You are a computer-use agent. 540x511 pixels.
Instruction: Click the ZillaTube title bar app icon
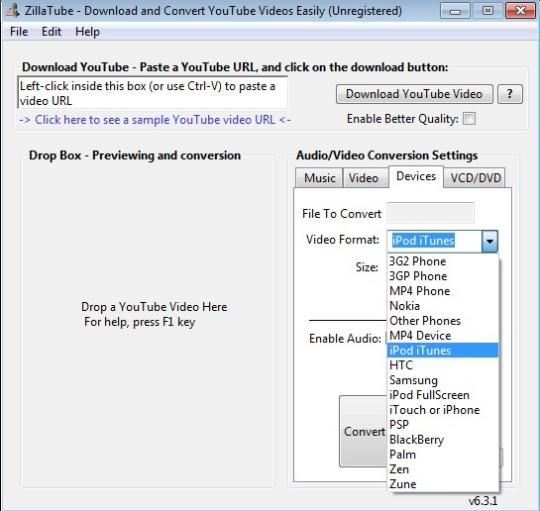click(13, 10)
